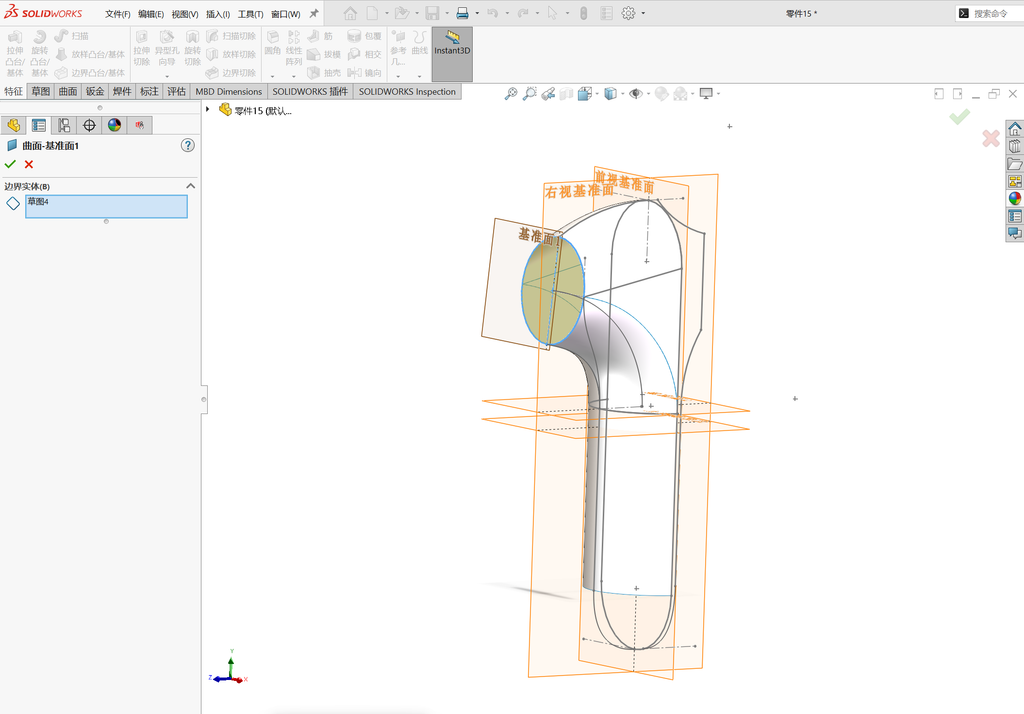Open the Design Library task pane icon
The height and width of the screenshot is (714, 1024).
[x=1015, y=146]
